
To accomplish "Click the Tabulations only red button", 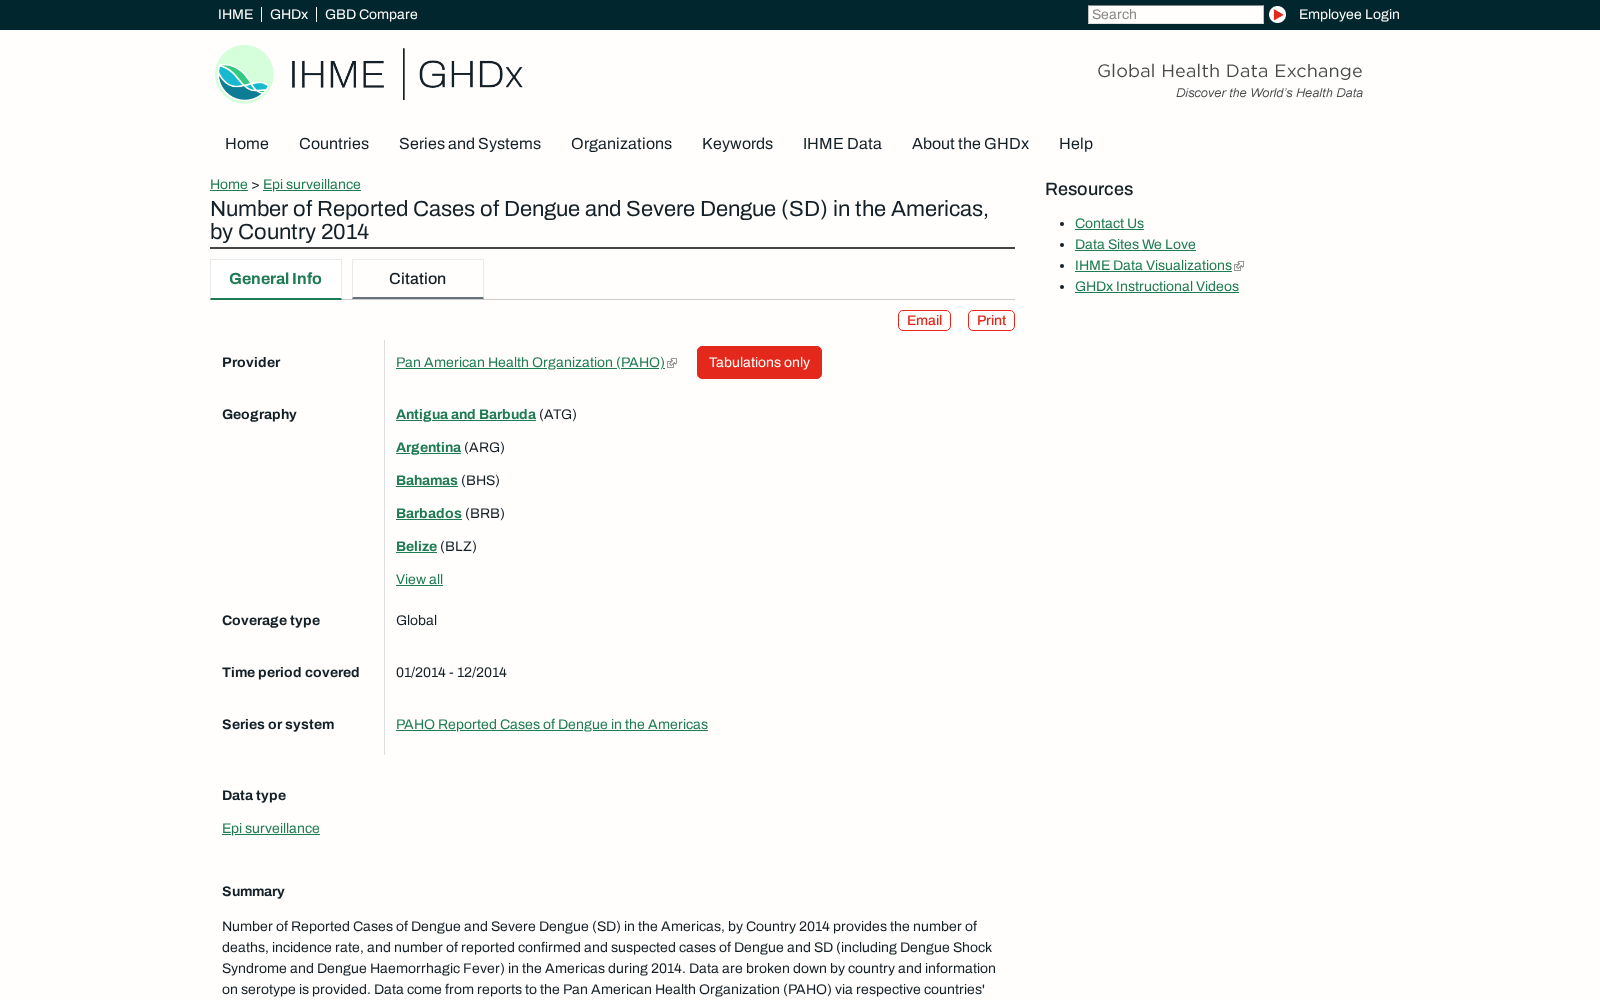I will (759, 362).
